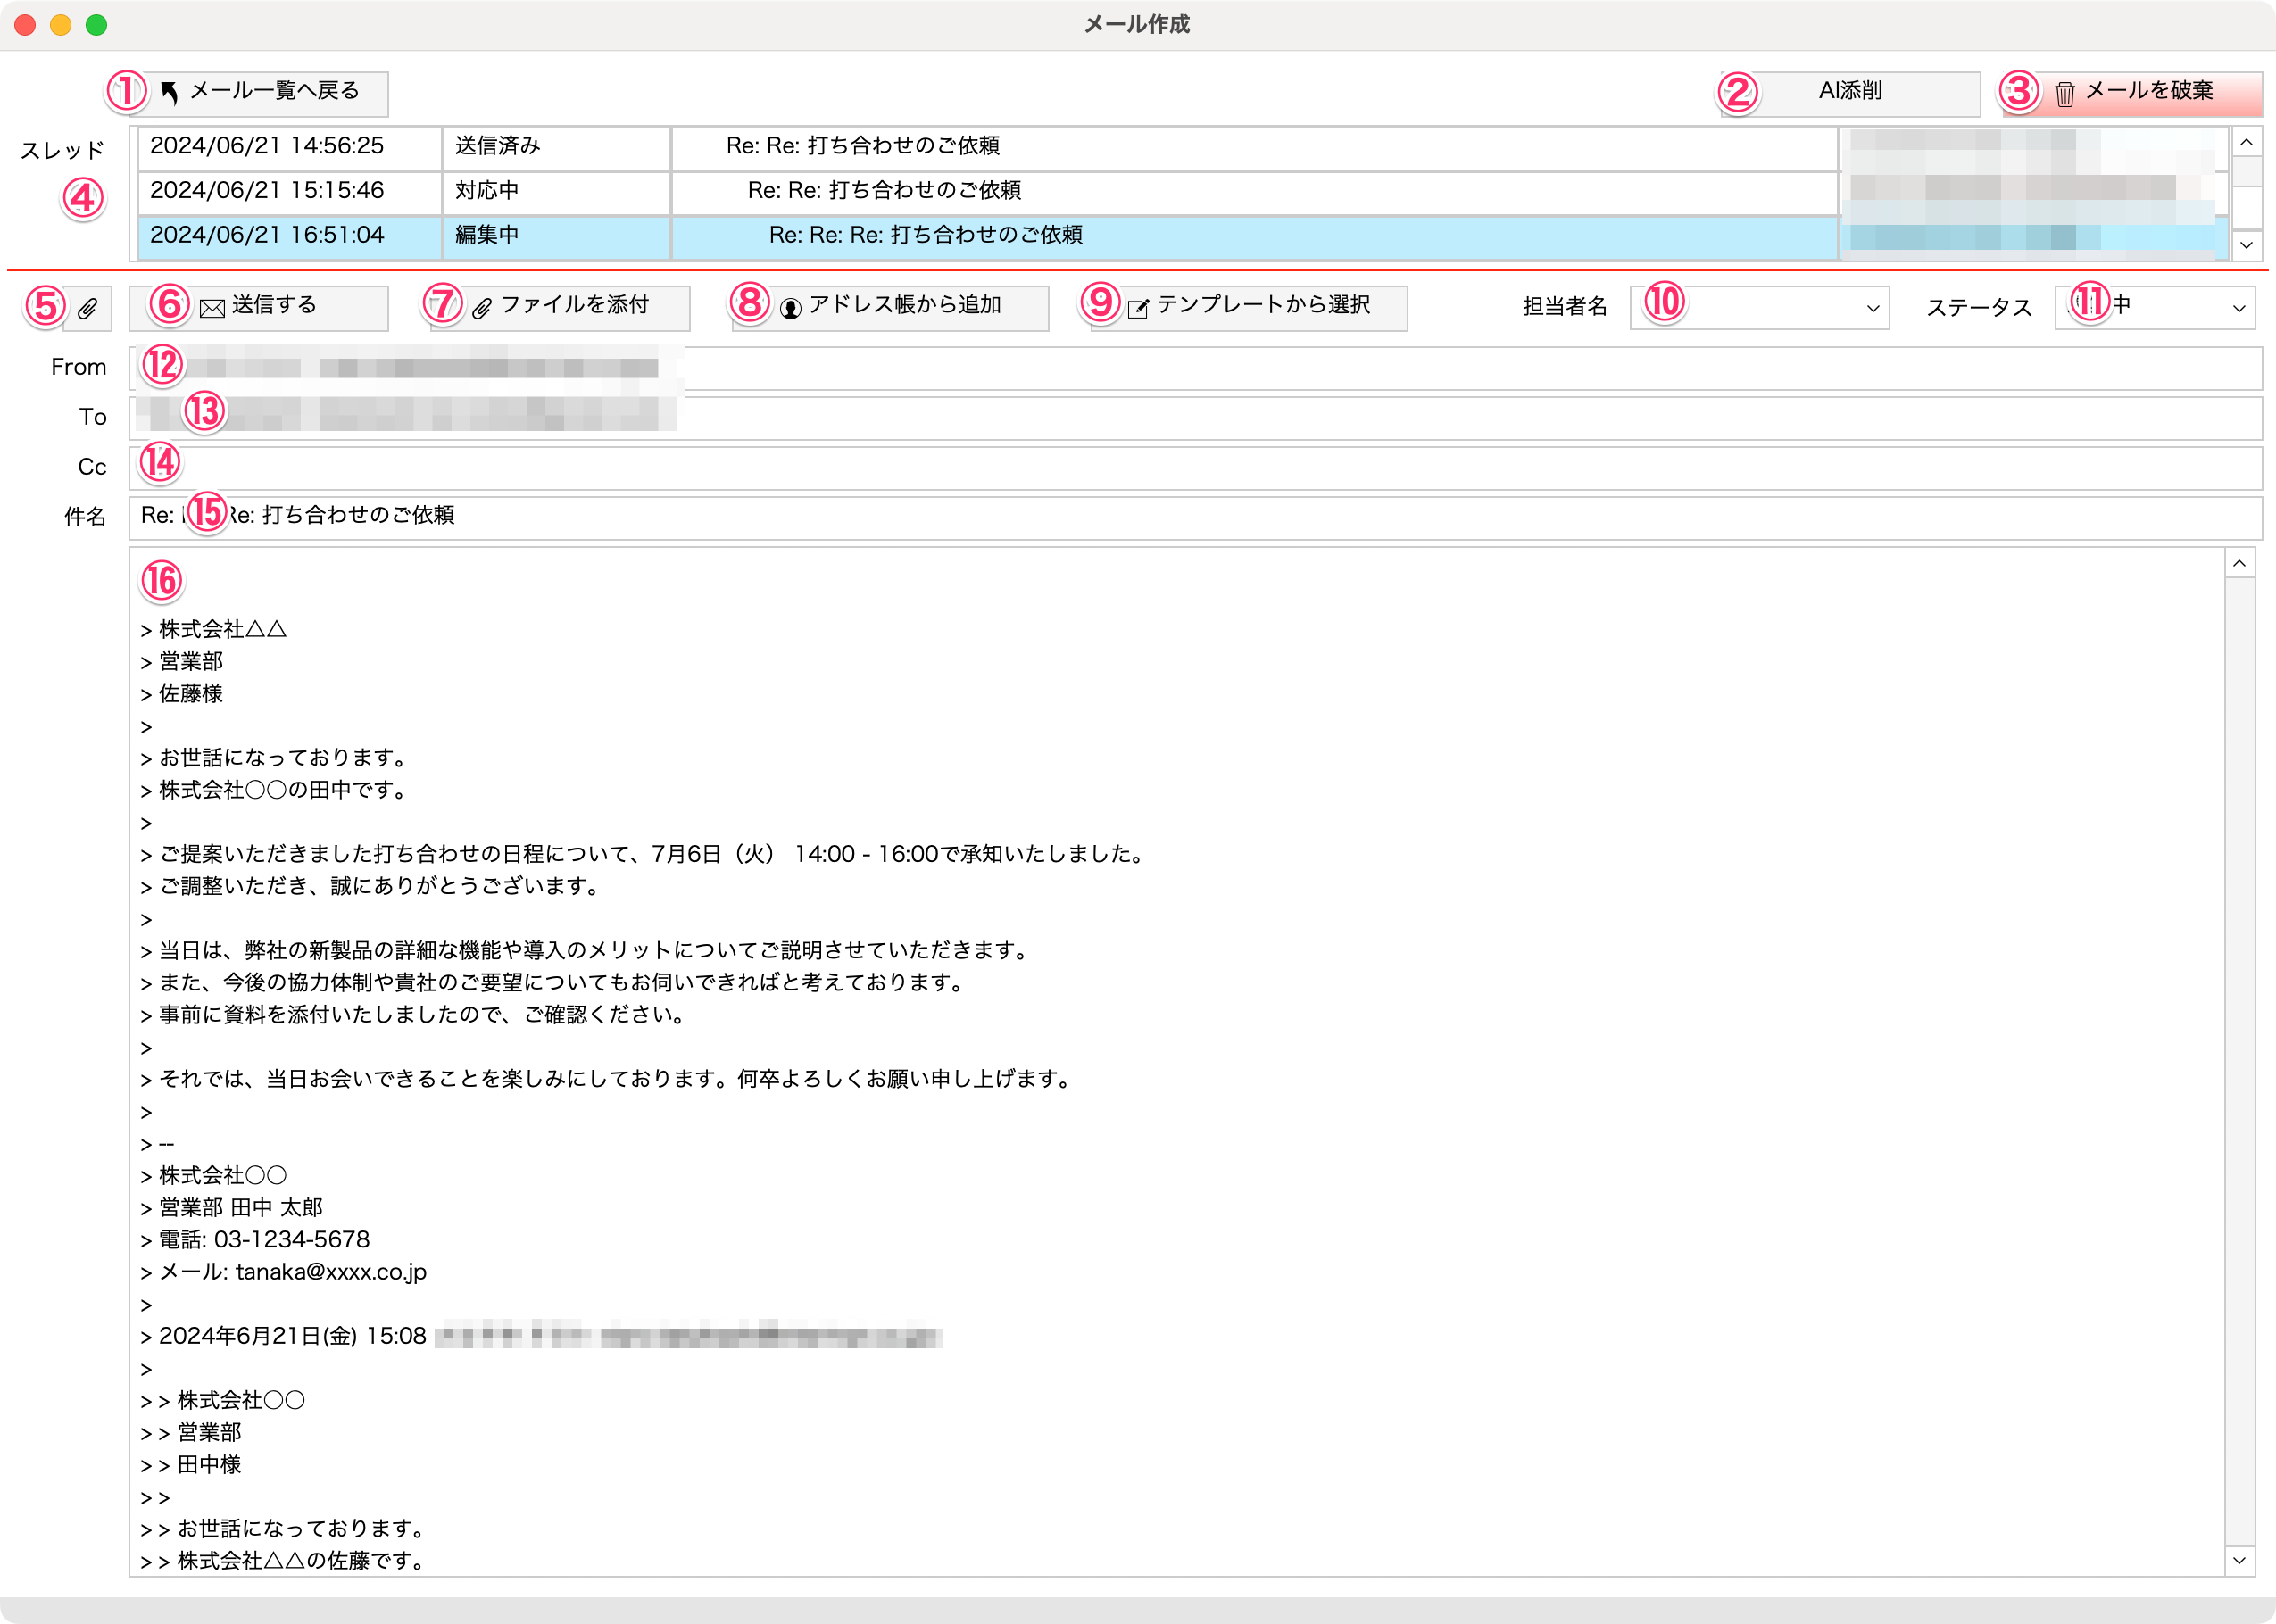The width and height of the screenshot is (2276, 1624).
Task: Click the edit icon on テンプレートから選択
Action: [1137, 308]
